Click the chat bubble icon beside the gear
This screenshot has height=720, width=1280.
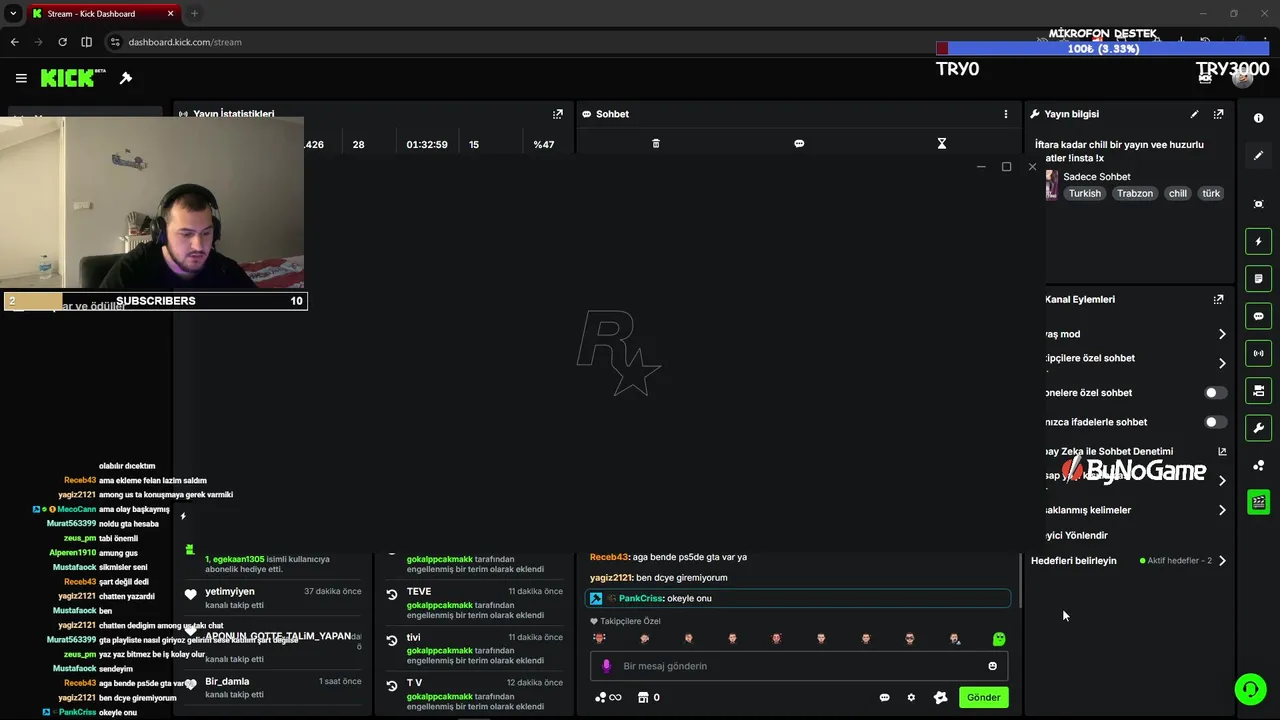point(884,697)
